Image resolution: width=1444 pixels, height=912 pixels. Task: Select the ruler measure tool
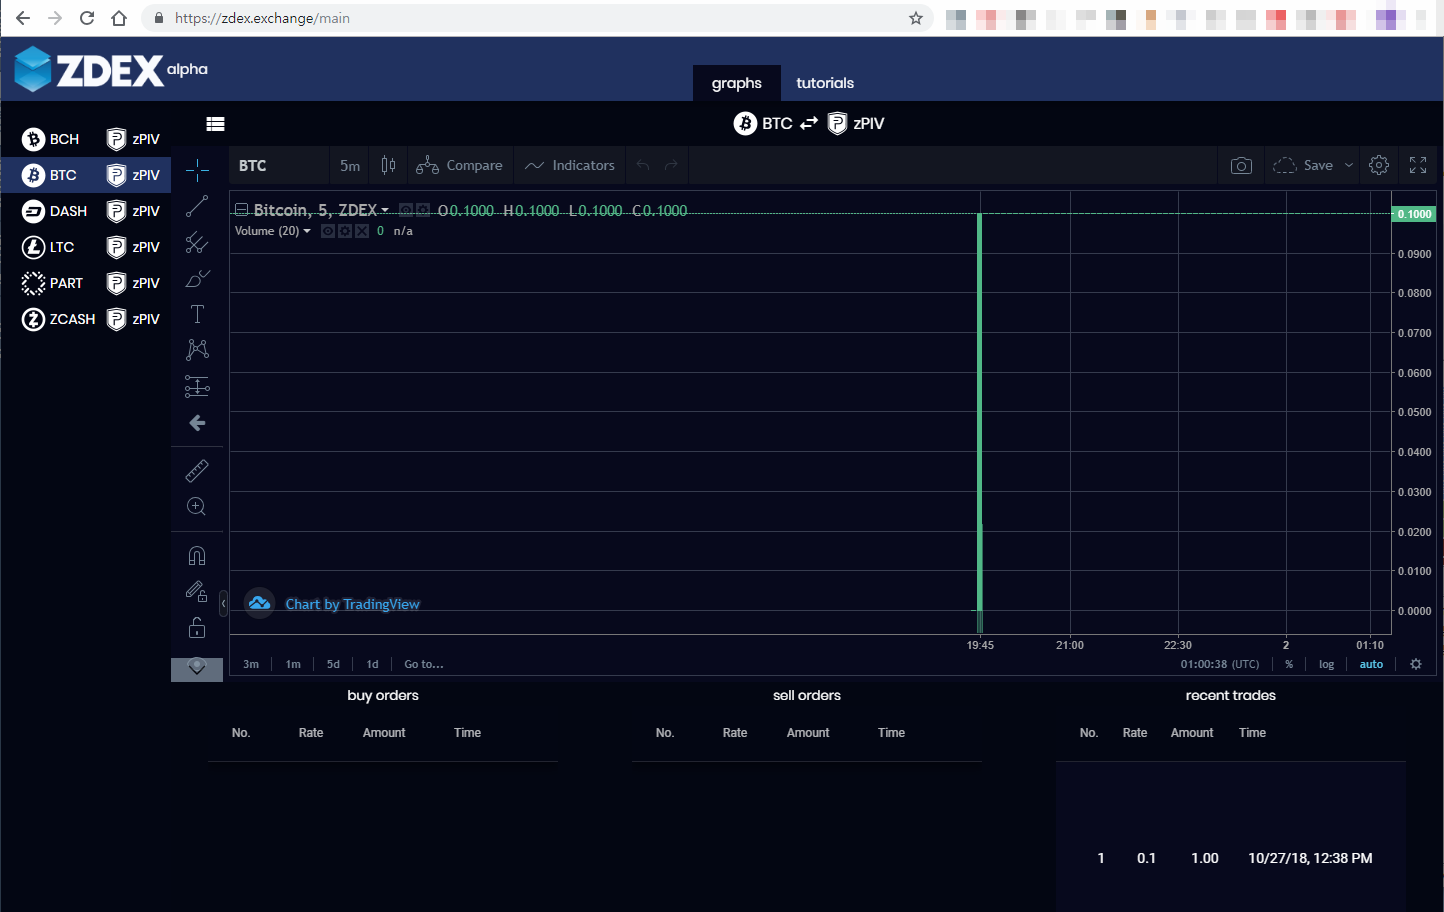[197, 470]
